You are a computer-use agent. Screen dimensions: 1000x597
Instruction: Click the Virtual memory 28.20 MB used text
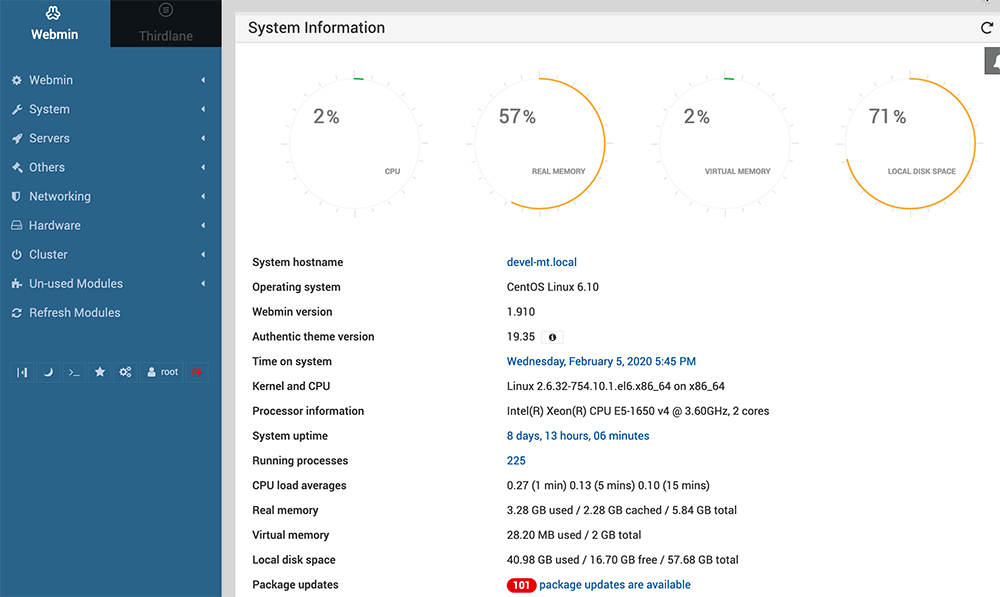point(574,535)
